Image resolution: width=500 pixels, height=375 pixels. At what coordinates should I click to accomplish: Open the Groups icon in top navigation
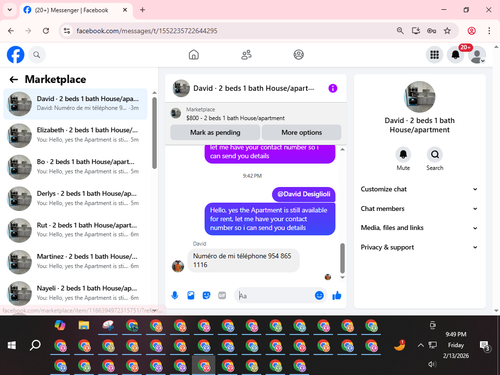(299, 55)
